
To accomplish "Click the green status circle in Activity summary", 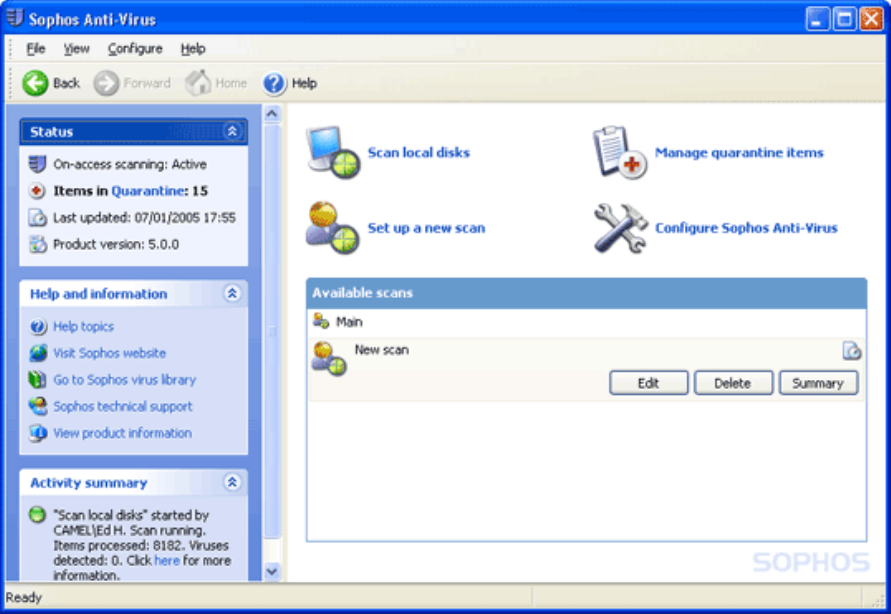I will pos(37,515).
